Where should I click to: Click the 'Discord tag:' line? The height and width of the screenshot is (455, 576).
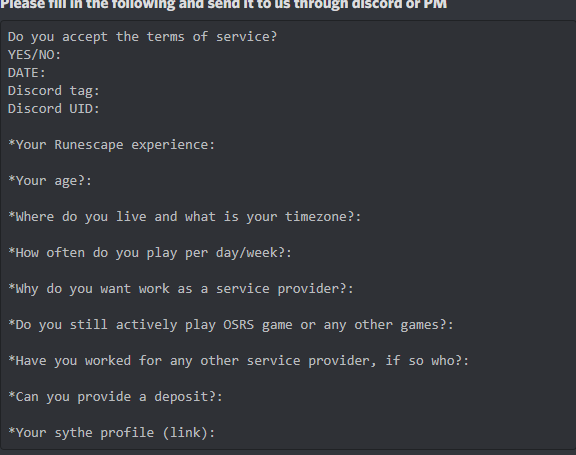(x=54, y=91)
